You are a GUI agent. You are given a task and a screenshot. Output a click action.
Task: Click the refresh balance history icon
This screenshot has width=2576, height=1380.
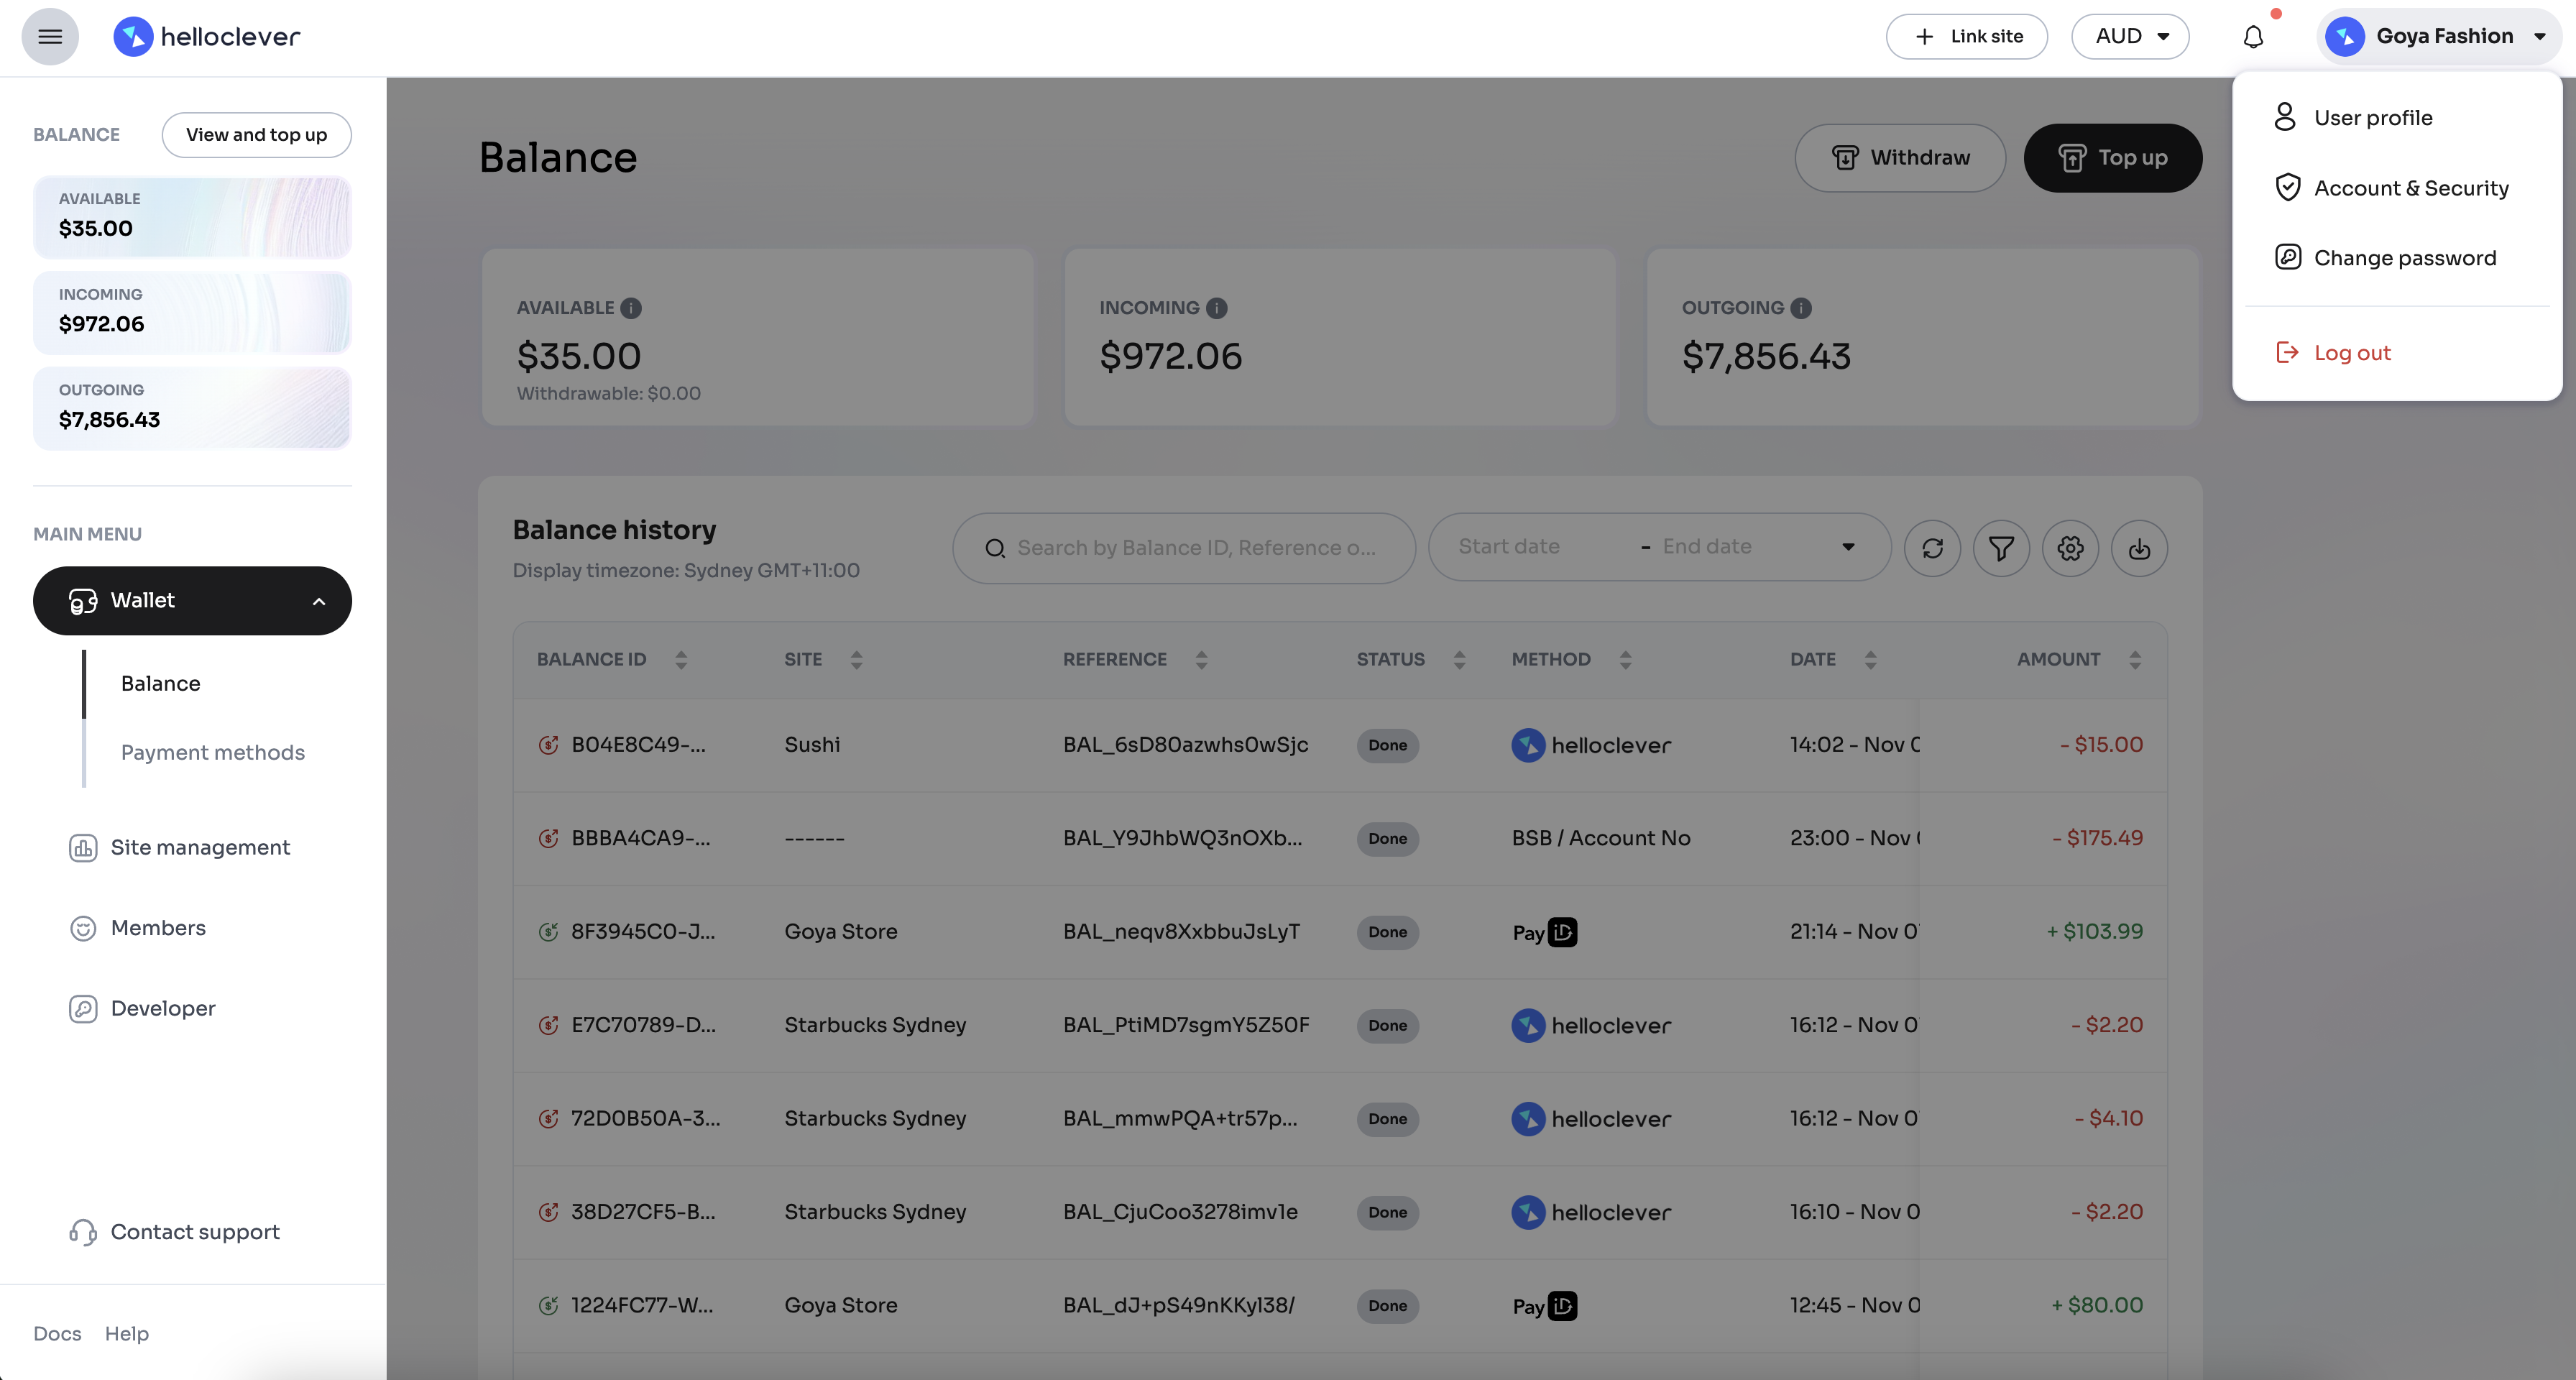(x=1932, y=548)
